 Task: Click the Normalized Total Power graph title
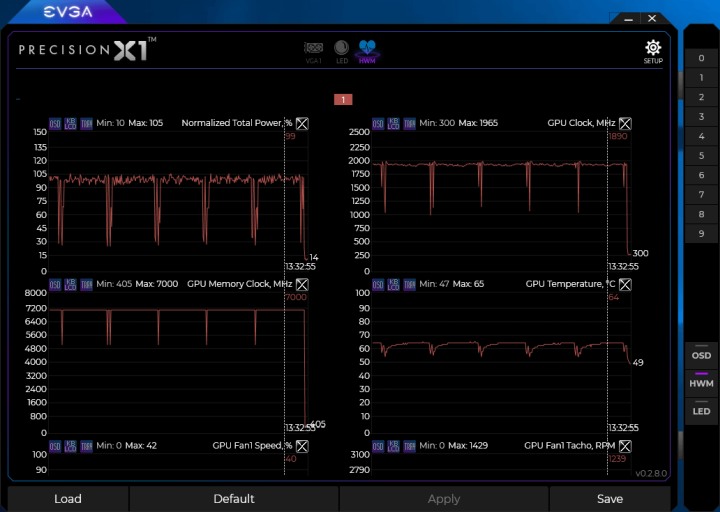(236, 123)
